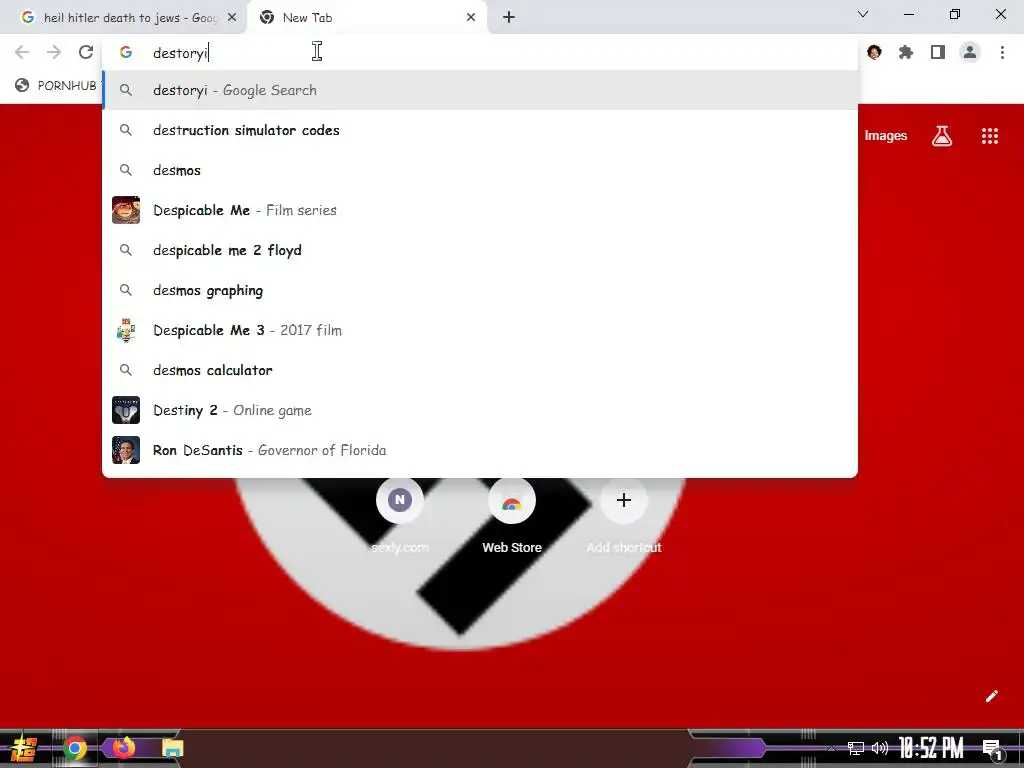Click the Customize Chrome pencil icon
Viewport: 1024px width, 768px height.
[x=991, y=696]
